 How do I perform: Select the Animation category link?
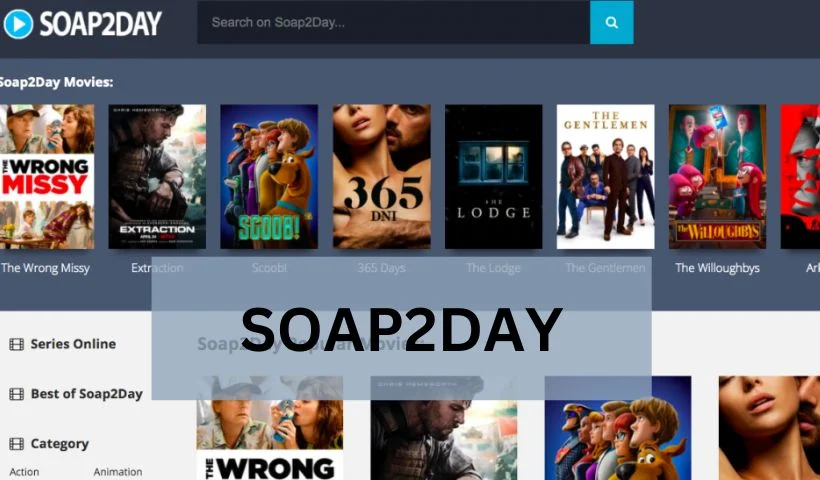(118, 472)
